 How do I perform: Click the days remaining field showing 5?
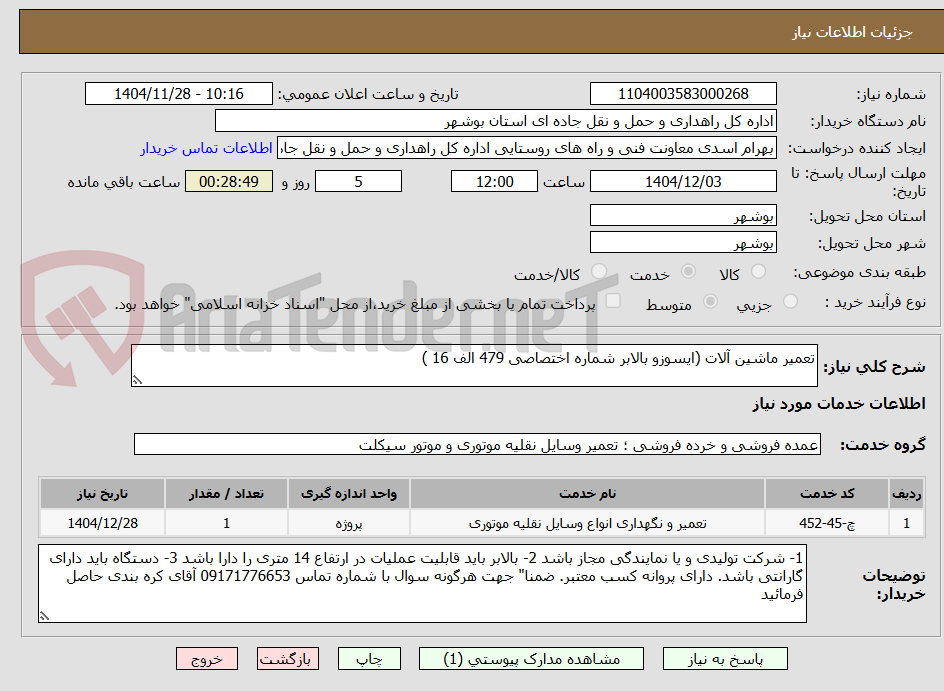coord(358,181)
